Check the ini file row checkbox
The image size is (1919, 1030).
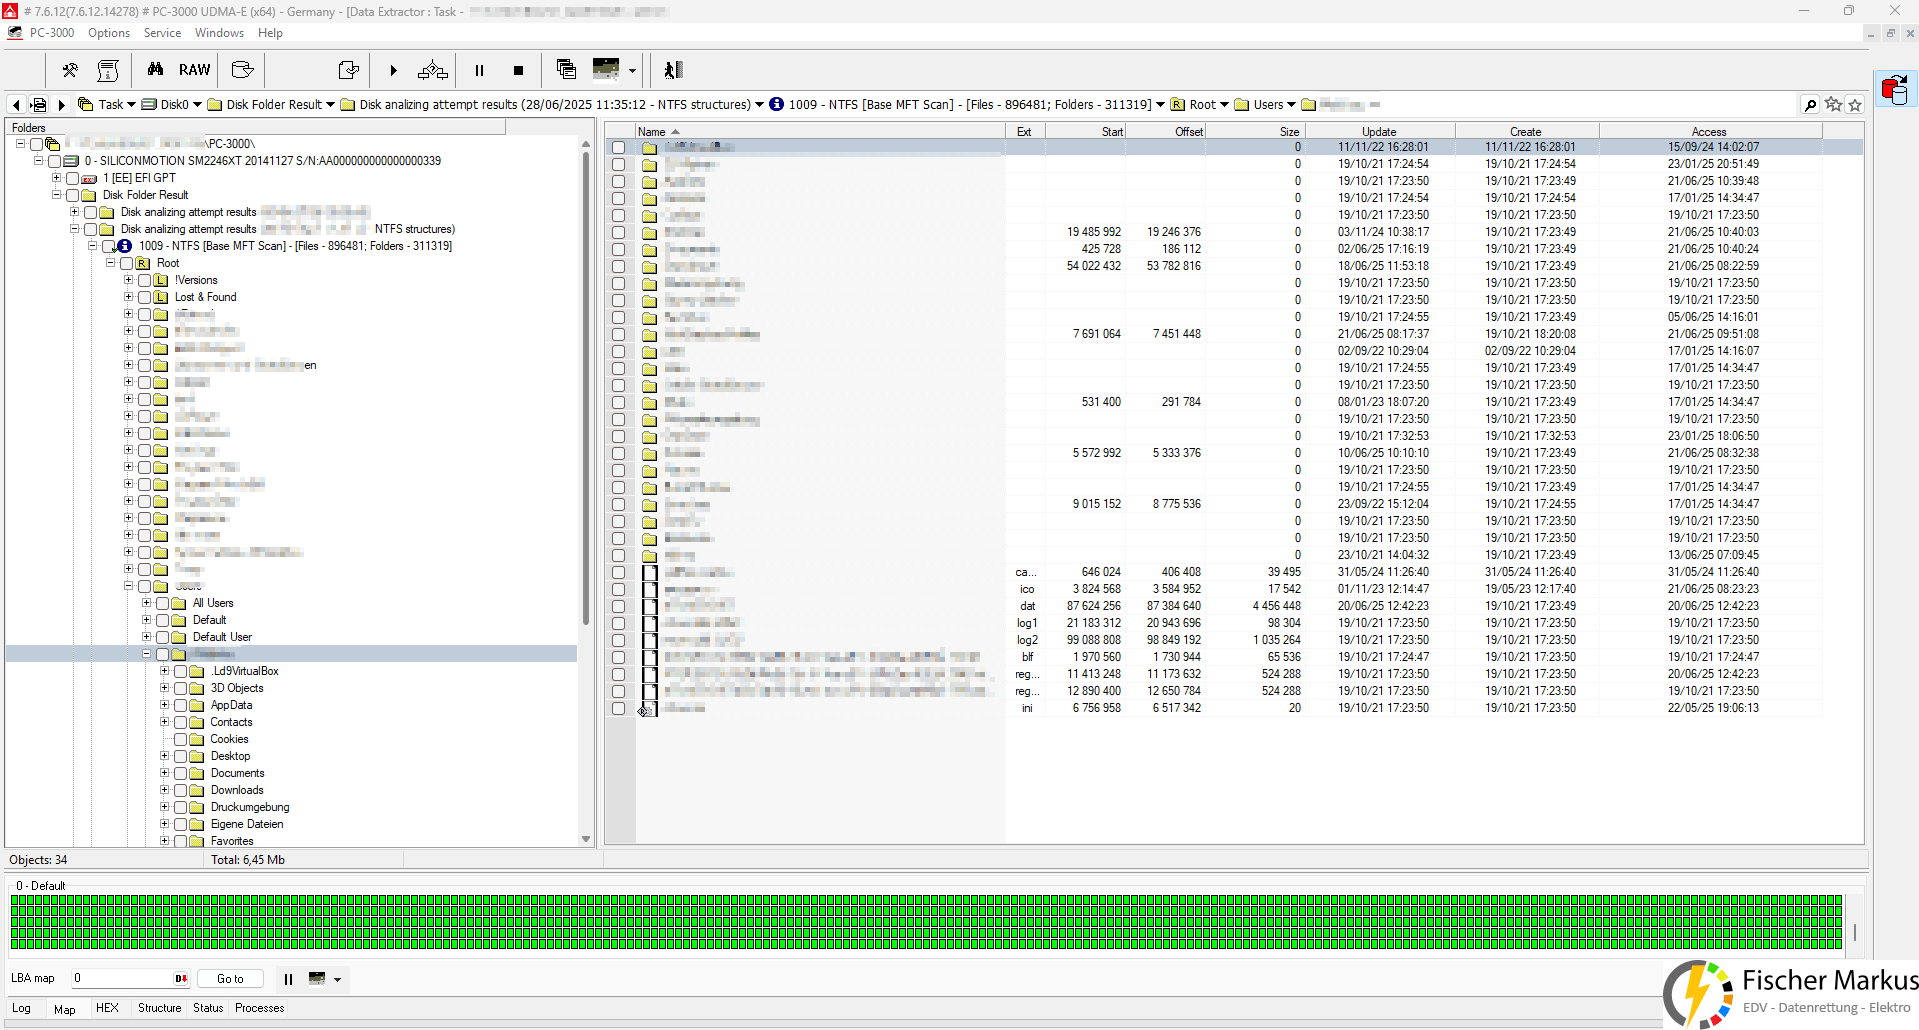tap(618, 708)
